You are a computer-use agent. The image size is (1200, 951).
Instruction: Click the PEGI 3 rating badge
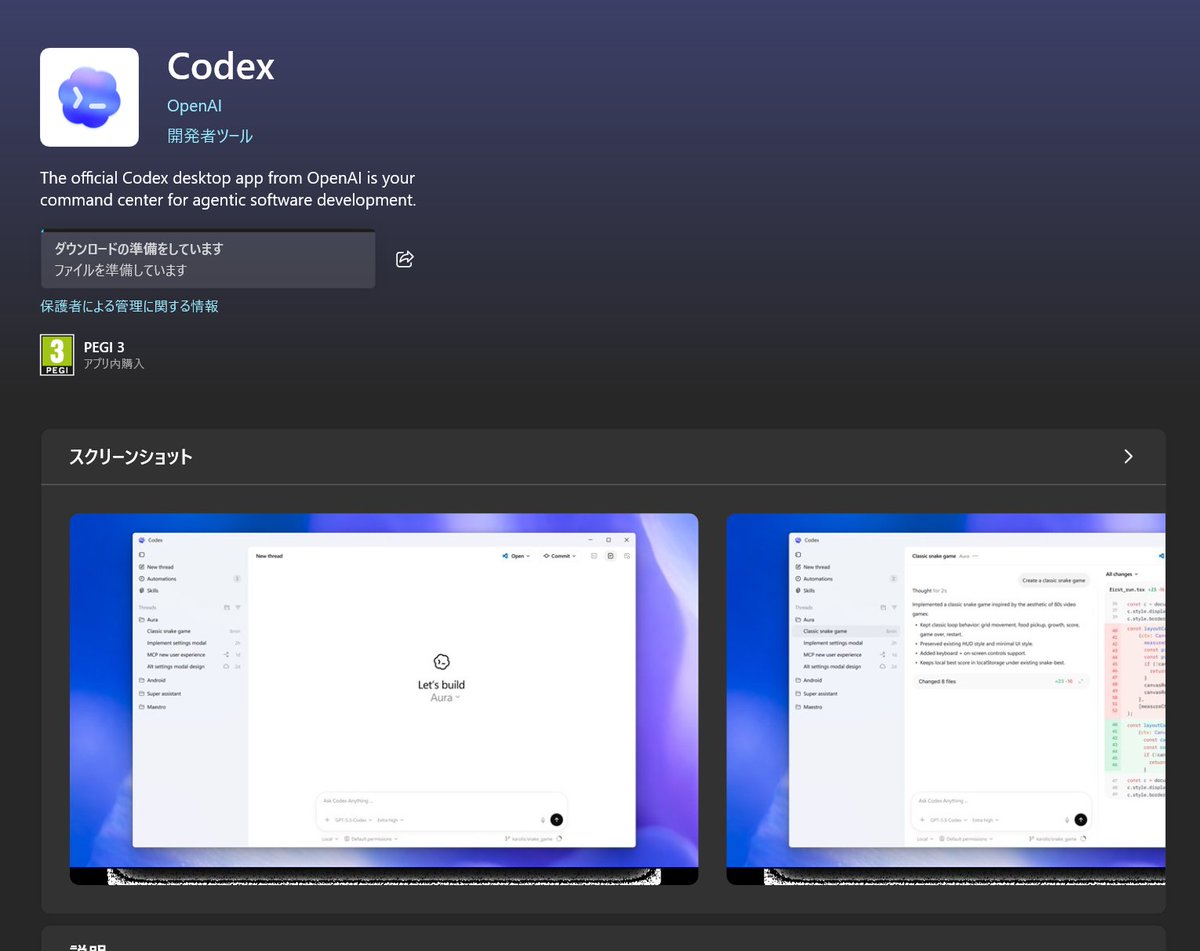click(x=57, y=354)
